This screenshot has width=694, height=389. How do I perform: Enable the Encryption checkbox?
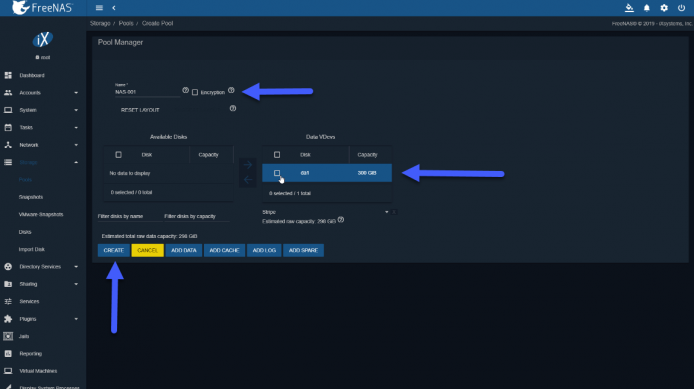pos(195,92)
